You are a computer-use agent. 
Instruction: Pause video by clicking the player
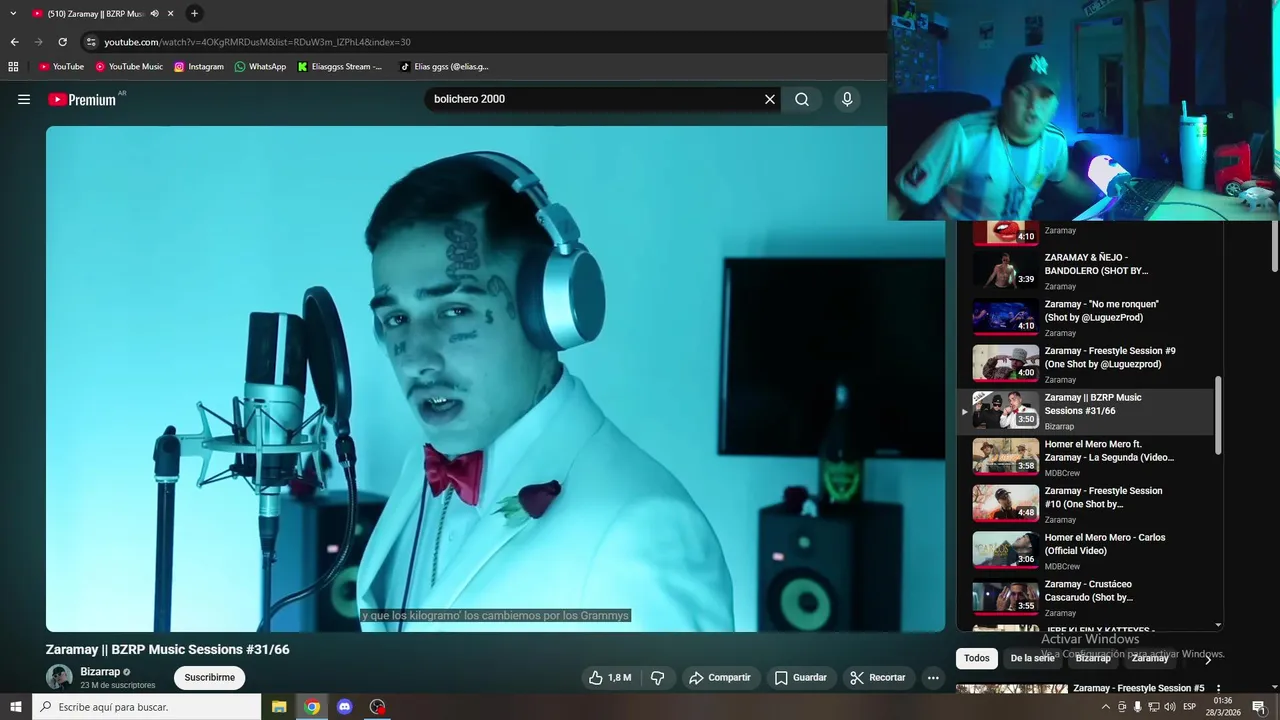(495, 378)
